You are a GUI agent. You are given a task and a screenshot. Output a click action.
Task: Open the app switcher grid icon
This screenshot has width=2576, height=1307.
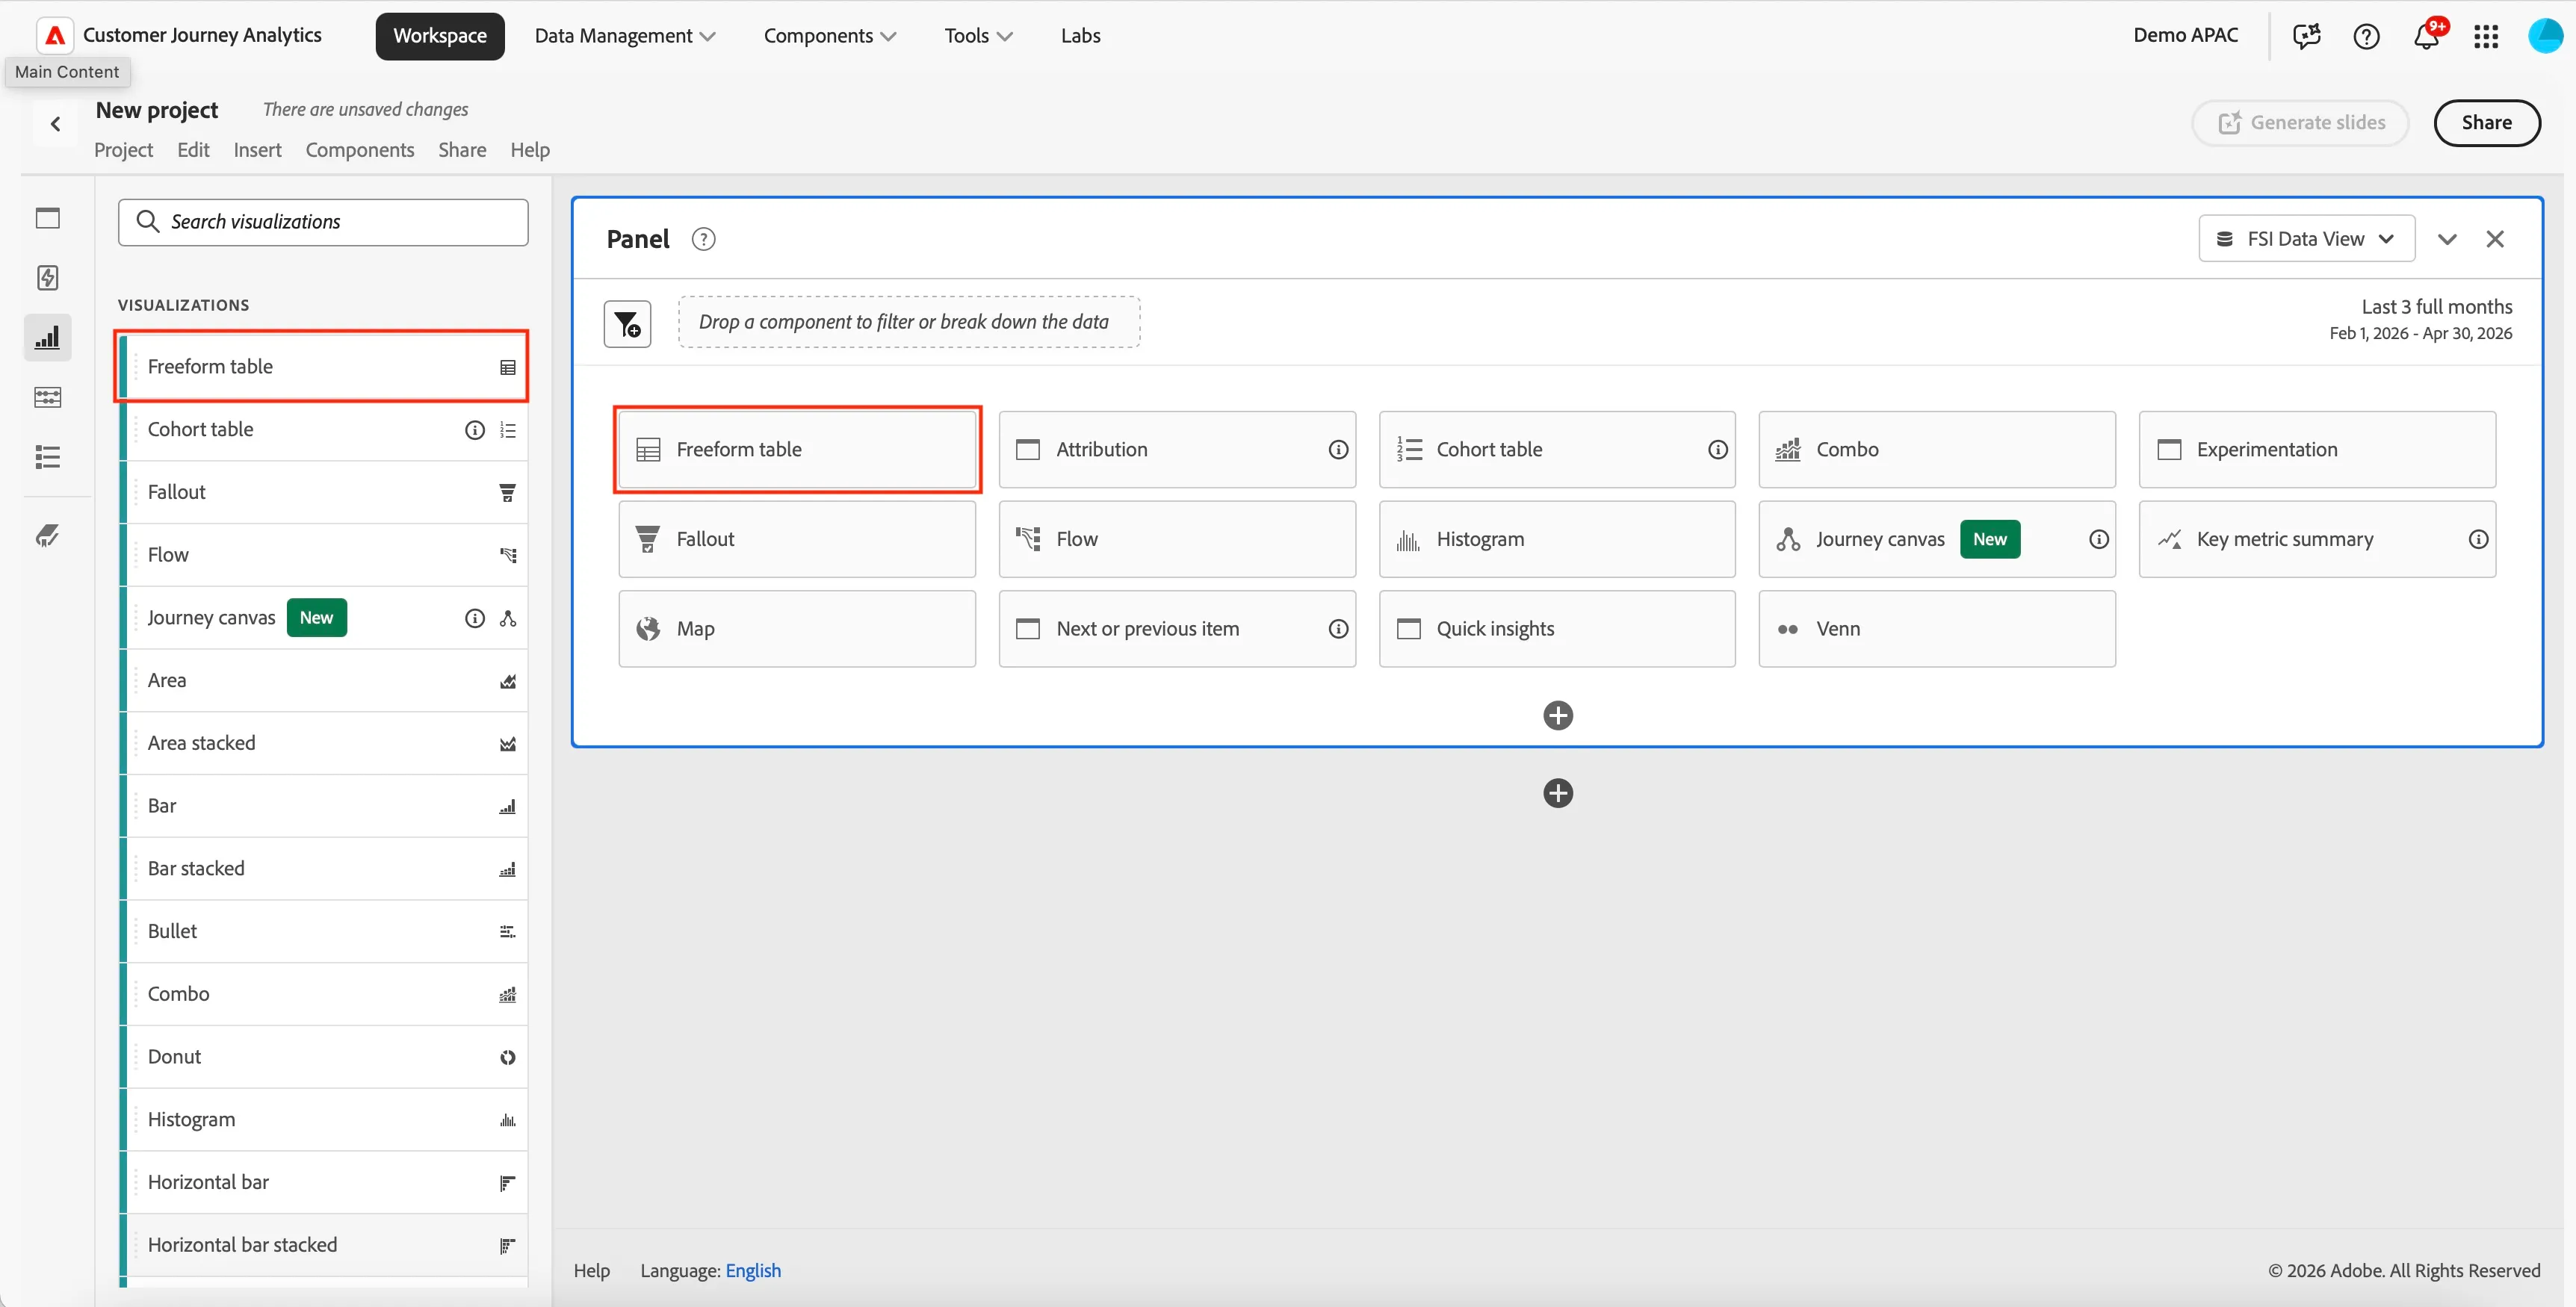pos(2486,36)
